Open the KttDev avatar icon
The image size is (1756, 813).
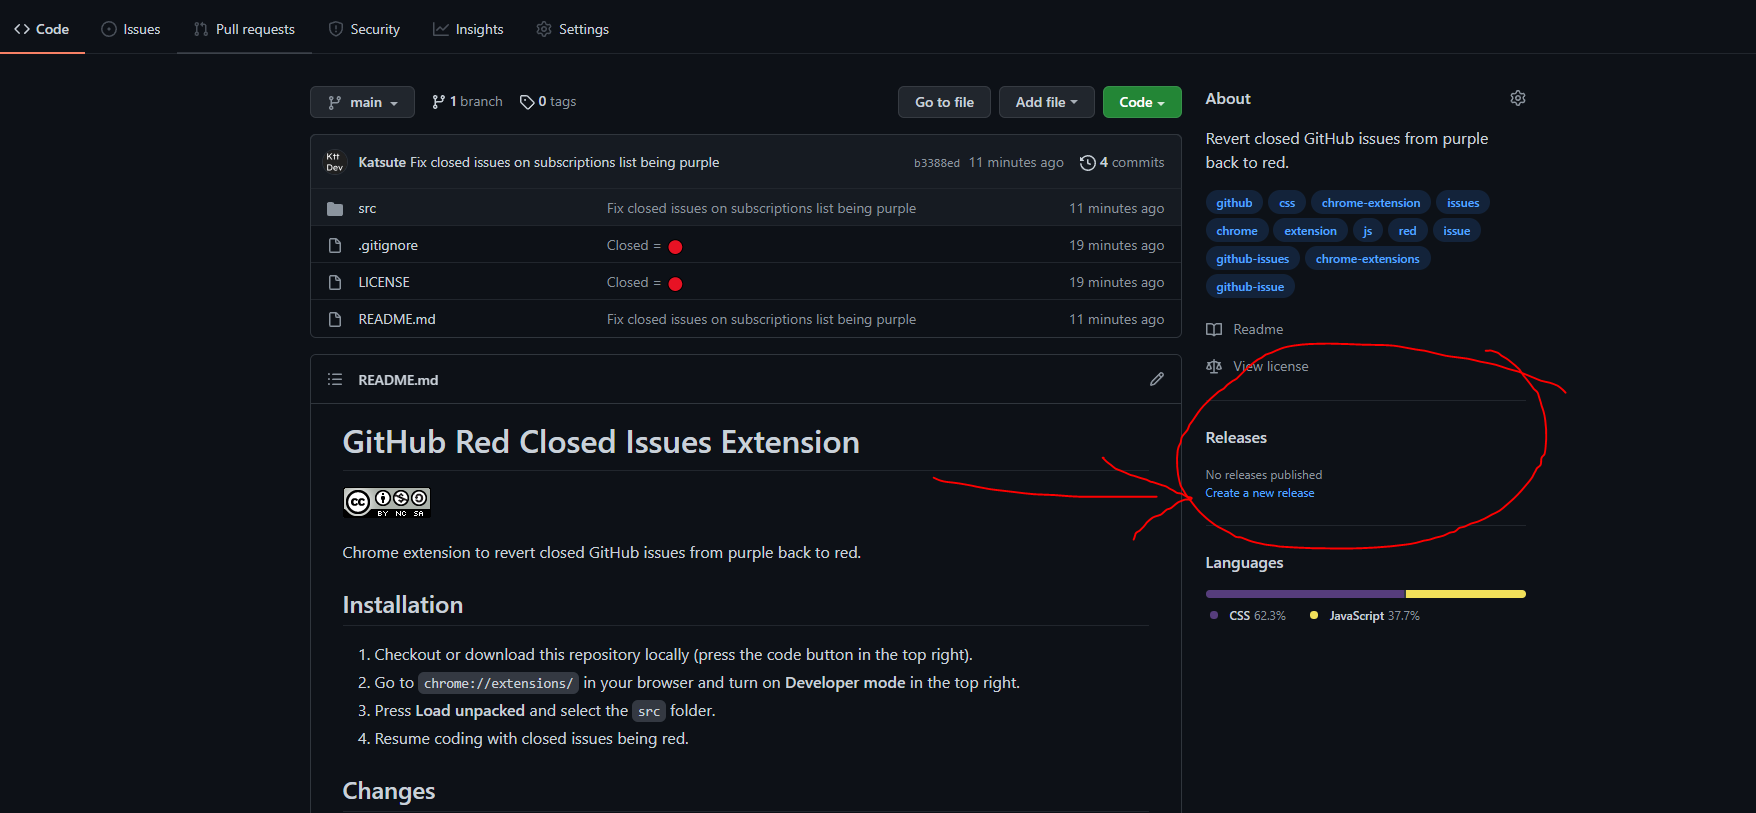tap(334, 162)
